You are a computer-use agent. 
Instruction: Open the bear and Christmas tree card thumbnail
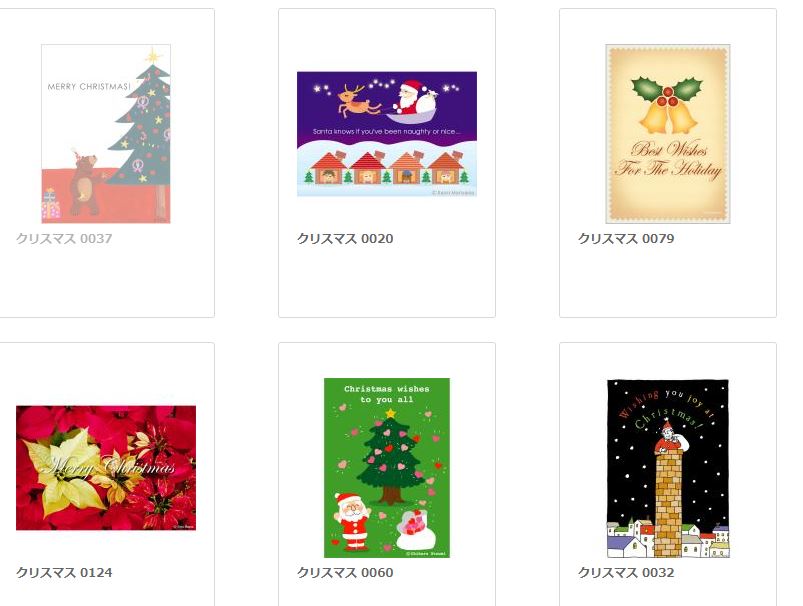pos(106,134)
